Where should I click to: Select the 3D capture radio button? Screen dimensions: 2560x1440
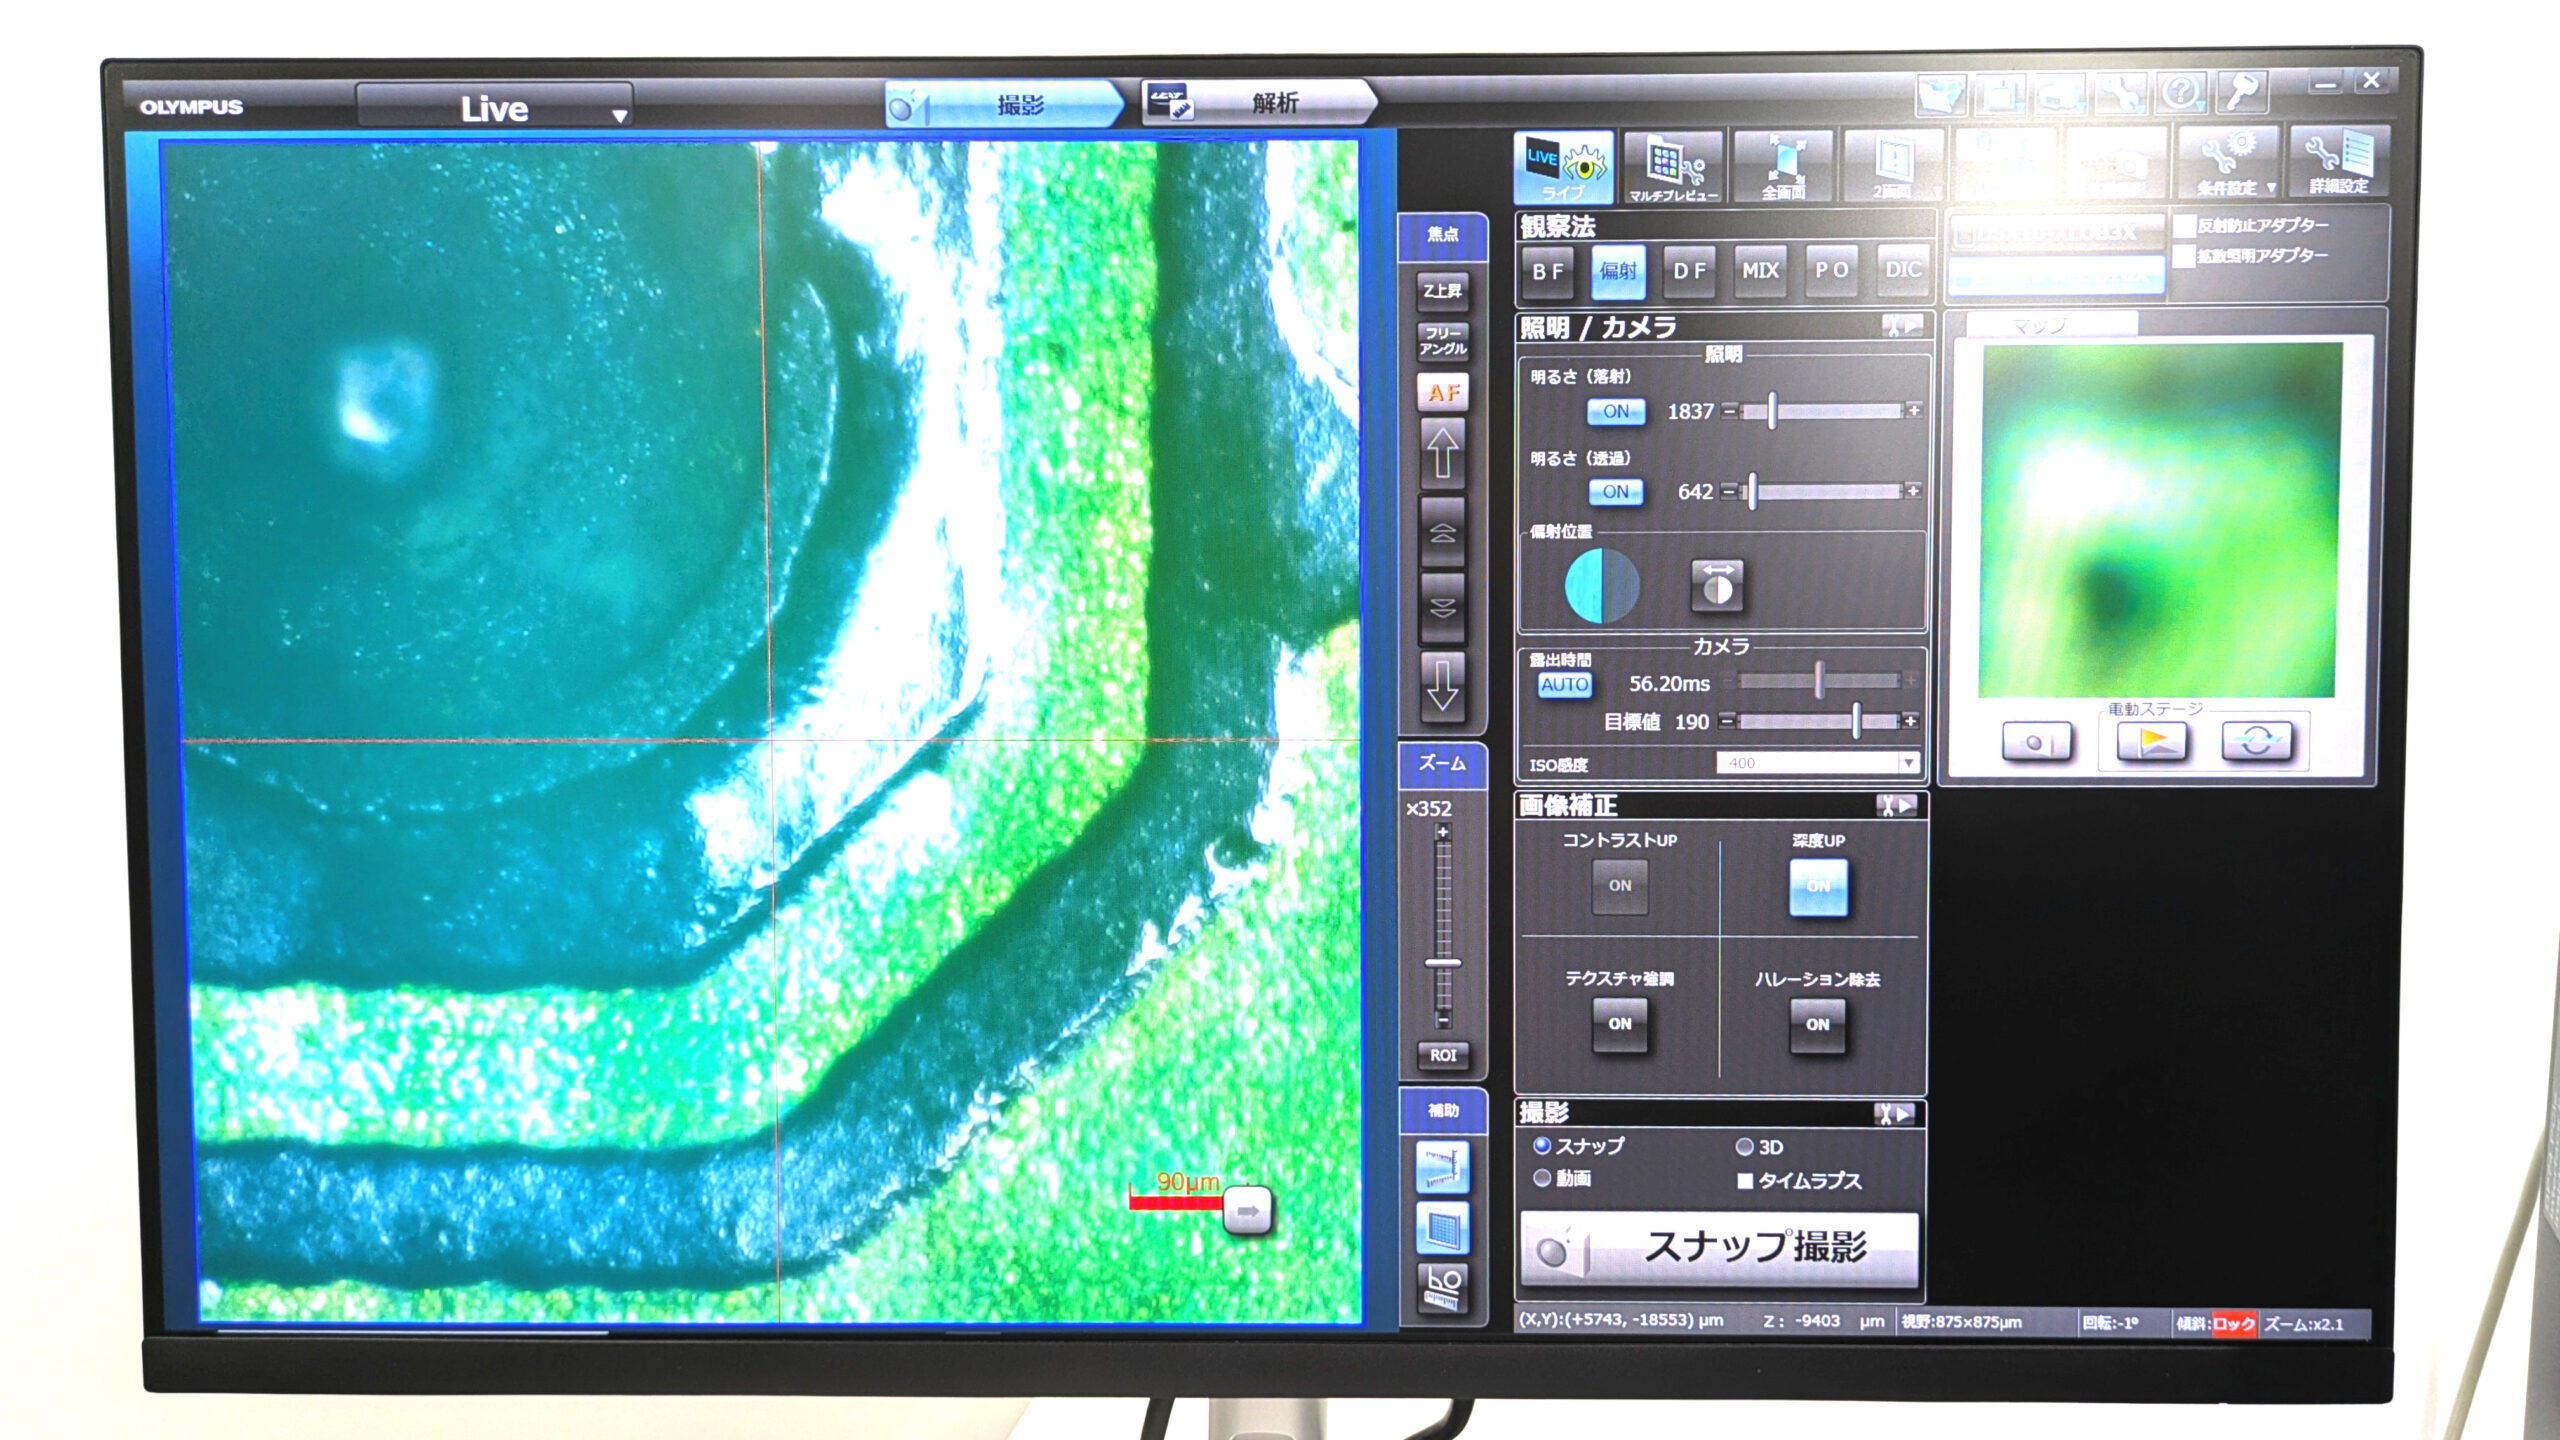[x=1745, y=1147]
